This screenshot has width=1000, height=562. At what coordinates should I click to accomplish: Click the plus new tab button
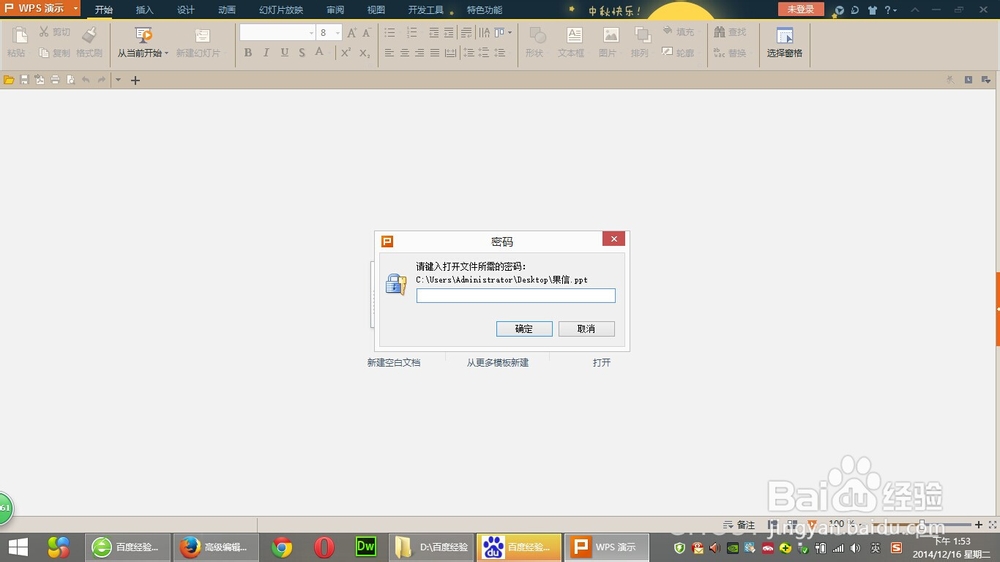[x=135, y=80]
